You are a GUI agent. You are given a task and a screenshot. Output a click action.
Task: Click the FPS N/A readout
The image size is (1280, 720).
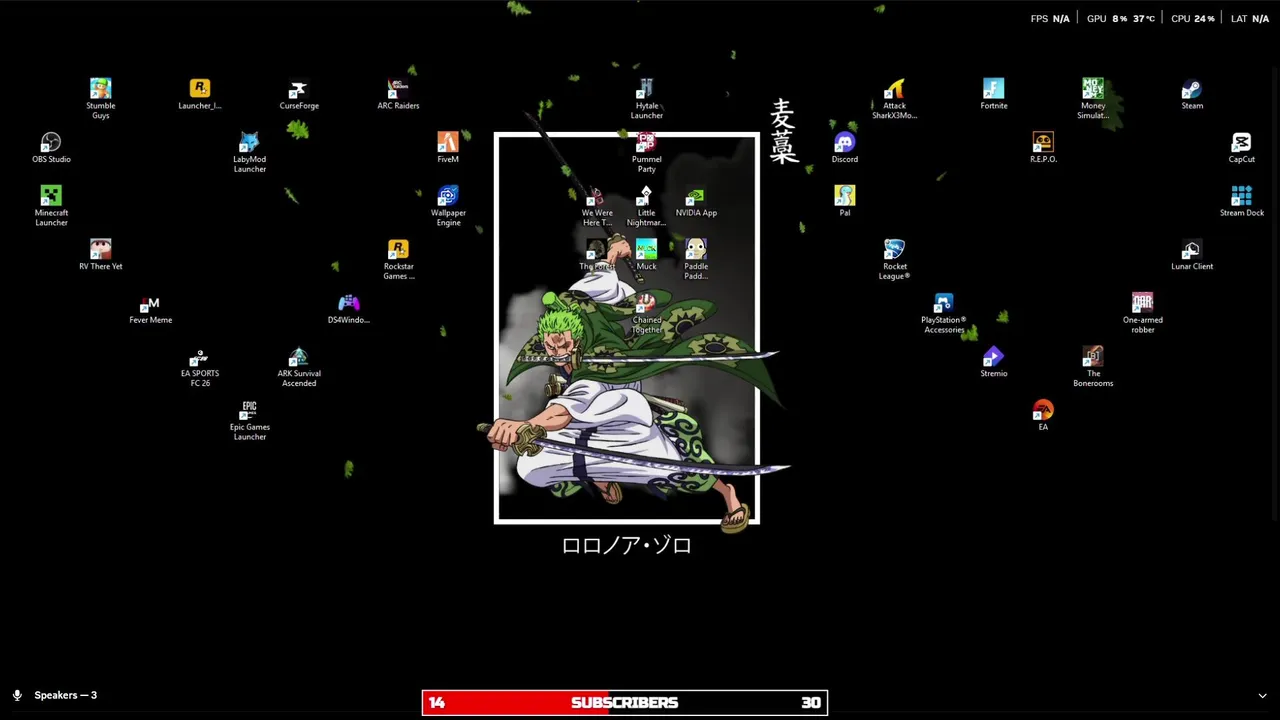pos(1050,19)
